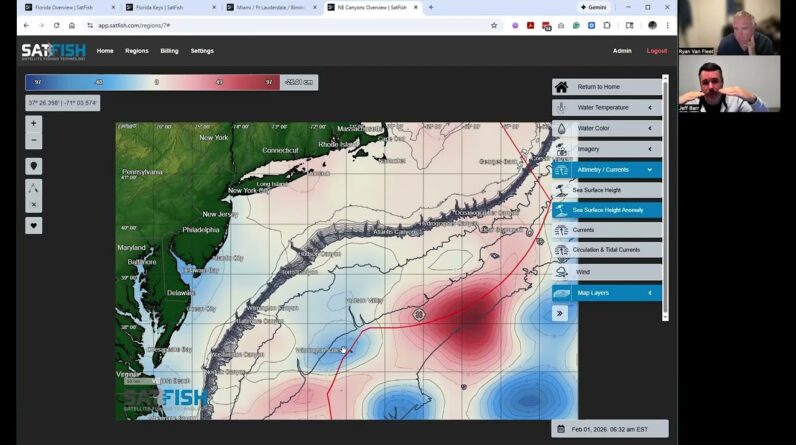The width and height of the screenshot is (796, 445).
Task: Select the location pin marker tool
Action: pyautogui.click(x=33, y=166)
